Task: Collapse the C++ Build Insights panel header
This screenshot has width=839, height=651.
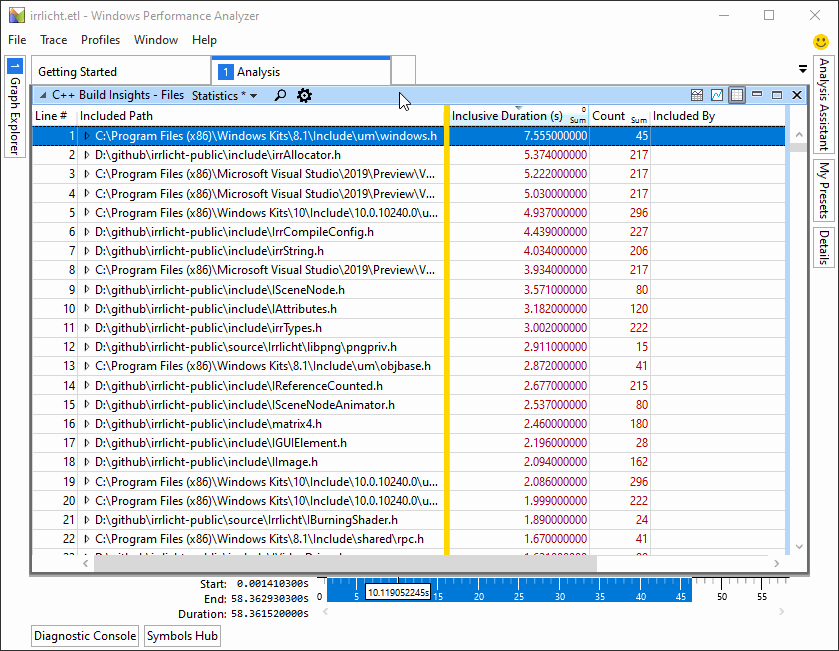Action: tap(44, 94)
